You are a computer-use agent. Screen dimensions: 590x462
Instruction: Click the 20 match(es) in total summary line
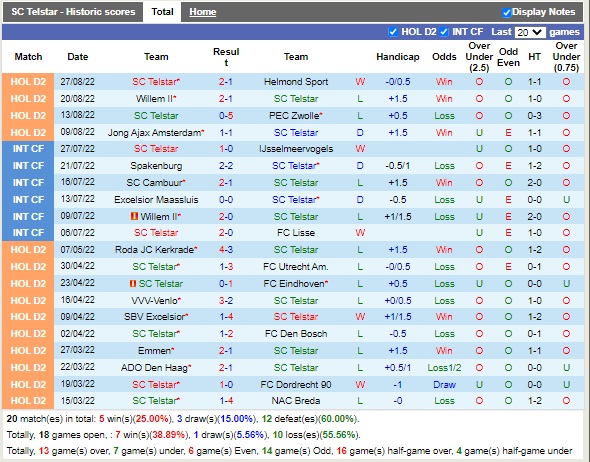183,419
